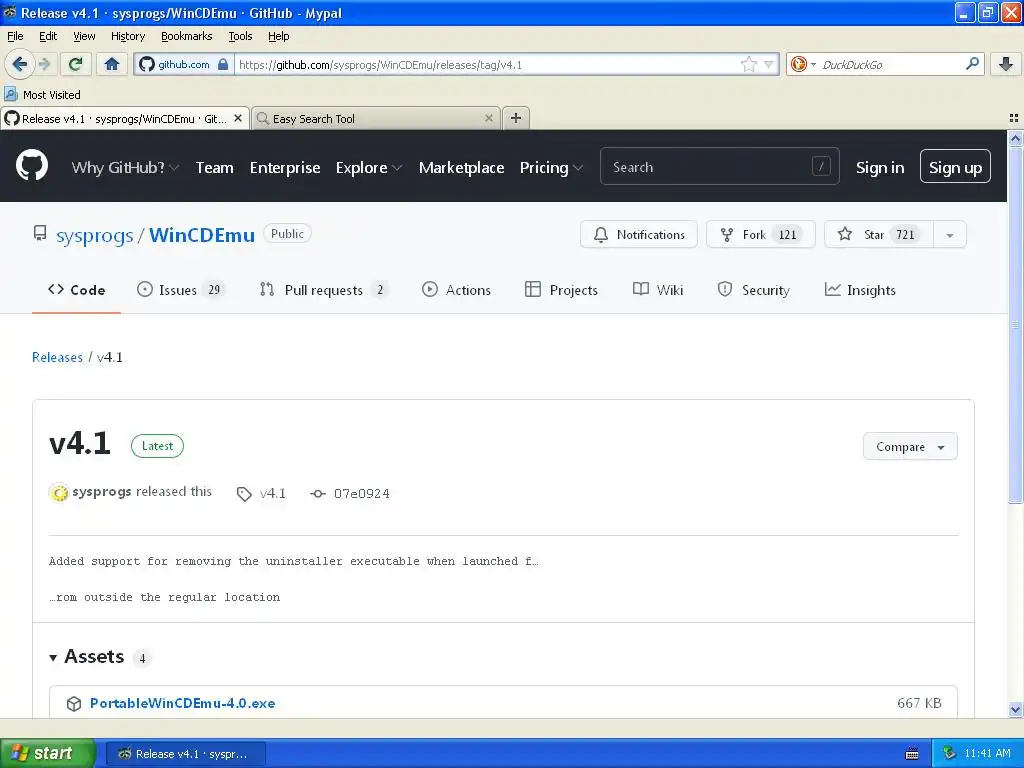The height and width of the screenshot is (768, 1024).
Task: Click the Enterprise nav link
Action: point(285,167)
